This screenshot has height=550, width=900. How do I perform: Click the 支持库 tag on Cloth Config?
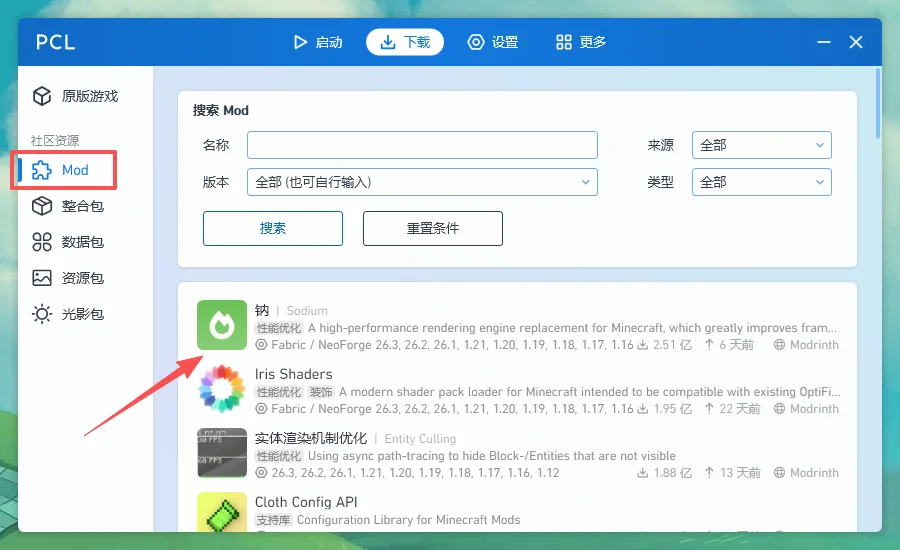(x=273, y=520)
